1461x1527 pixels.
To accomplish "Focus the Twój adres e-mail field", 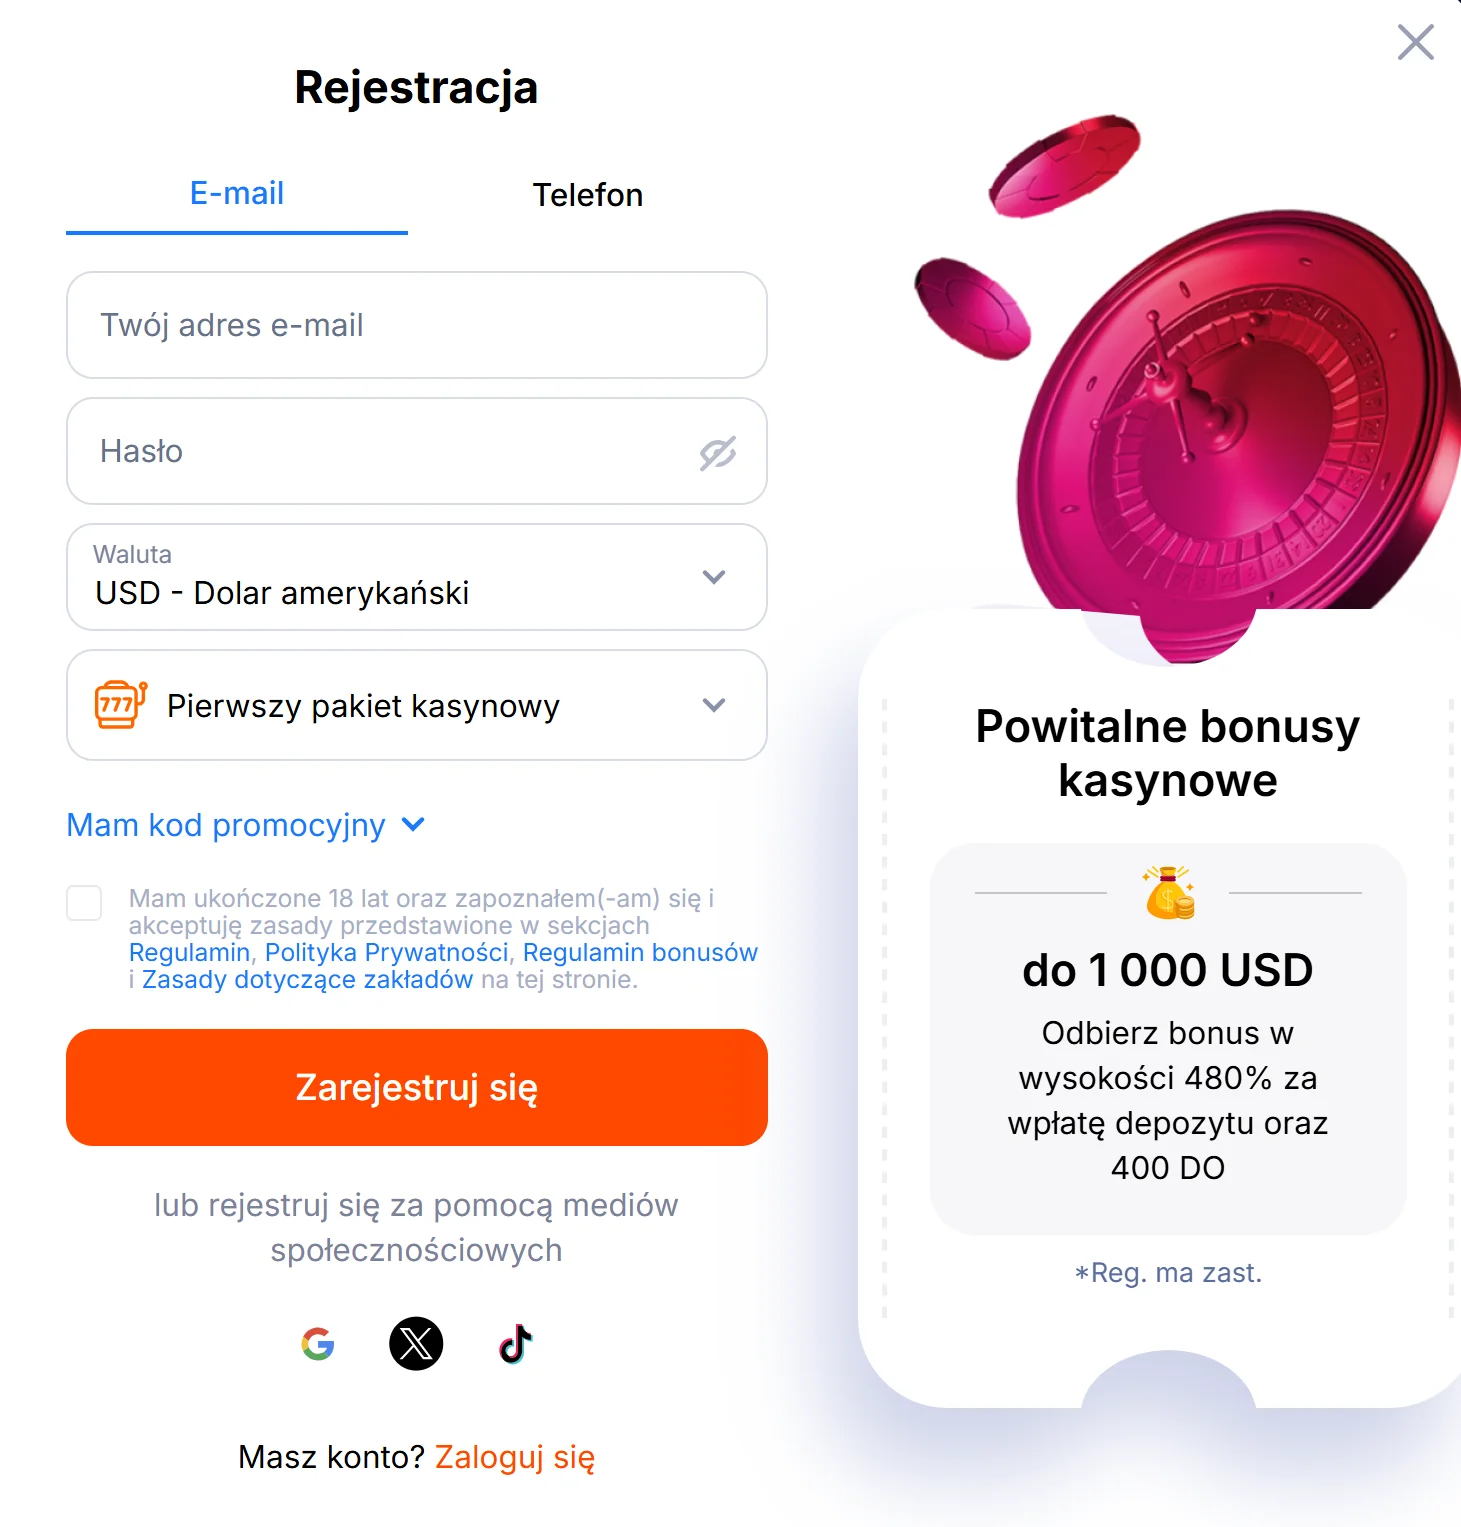I will (417, 325).
